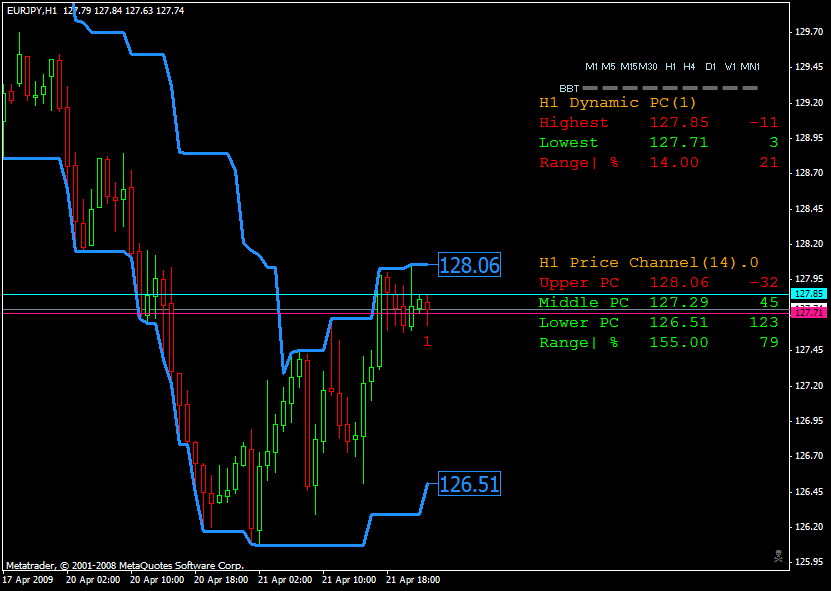
Task: Click the 'Middle PC' label
Action: [x=584, y=303]
